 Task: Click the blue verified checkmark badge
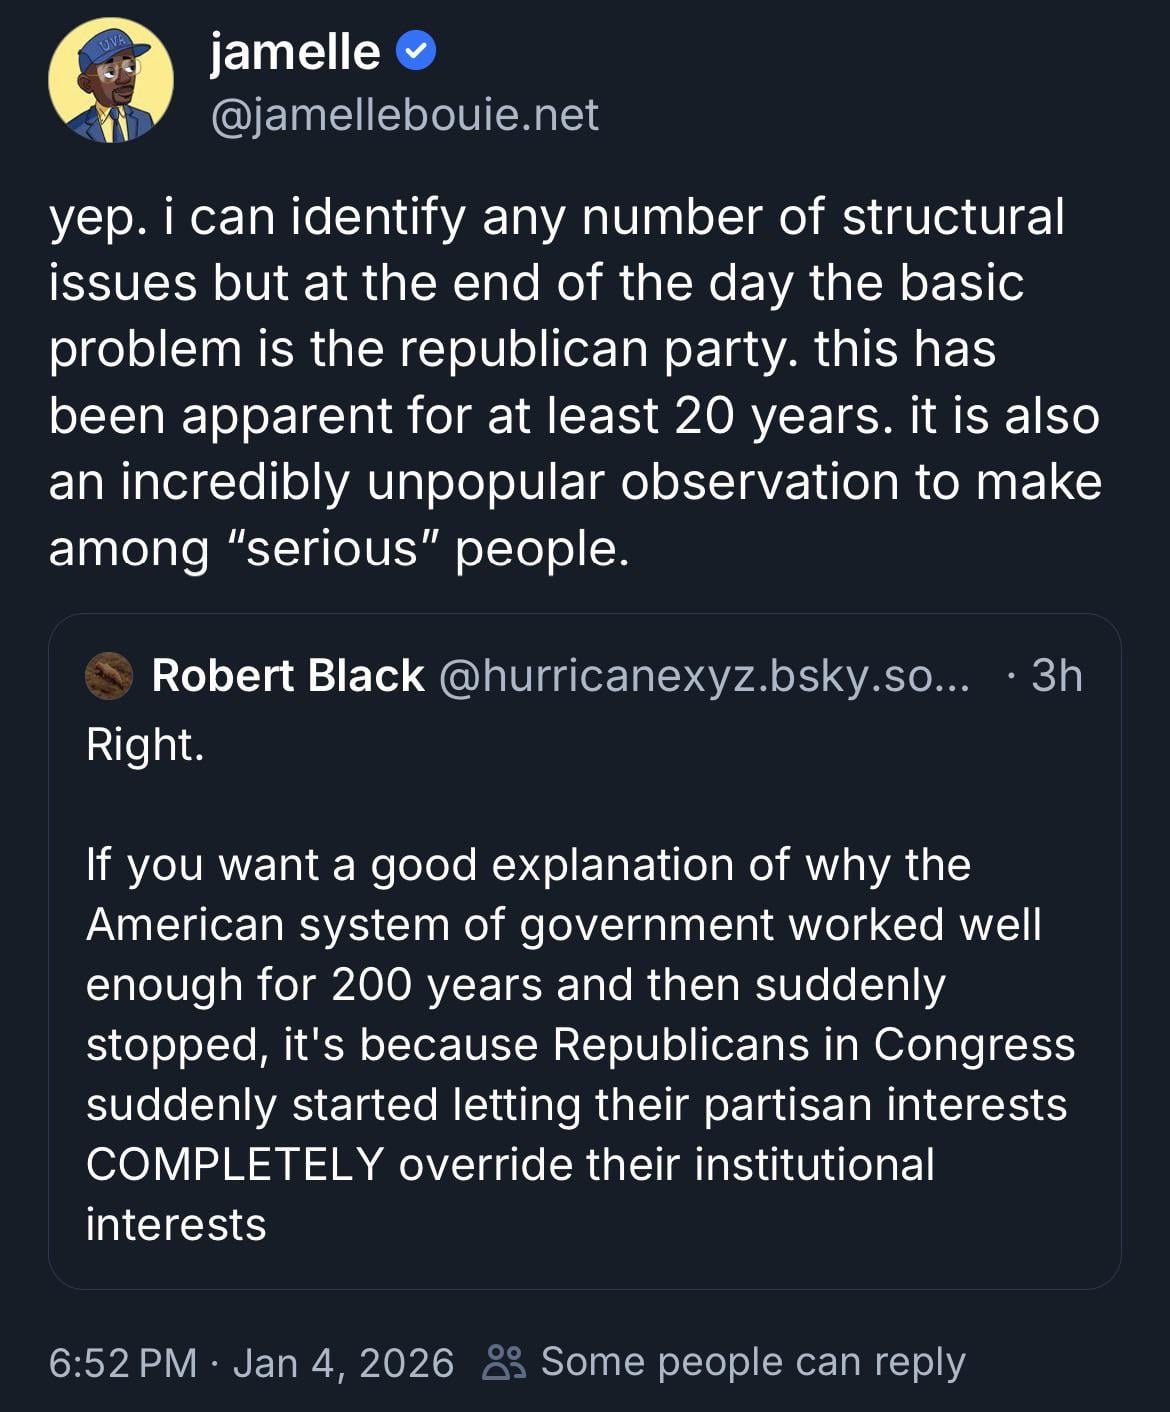[416, 51]
